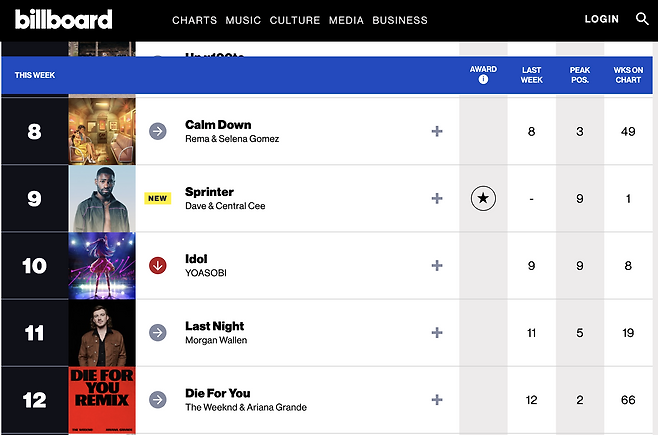This screenshot has height=435, width=658.
Task: Click the star award badge for Sprinter
Action: tap(483, 198)
